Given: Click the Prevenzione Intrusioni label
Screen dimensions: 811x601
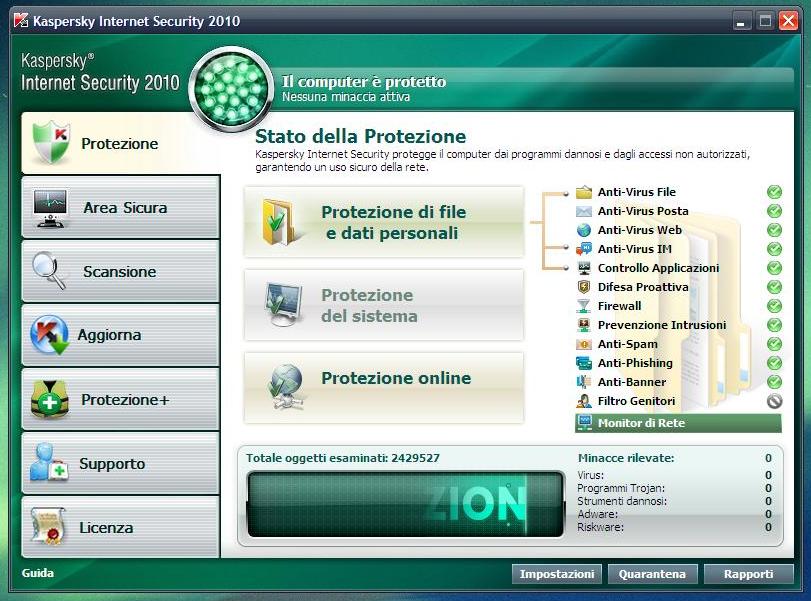Looking at the screenshot, I should (x=662, y=325).
